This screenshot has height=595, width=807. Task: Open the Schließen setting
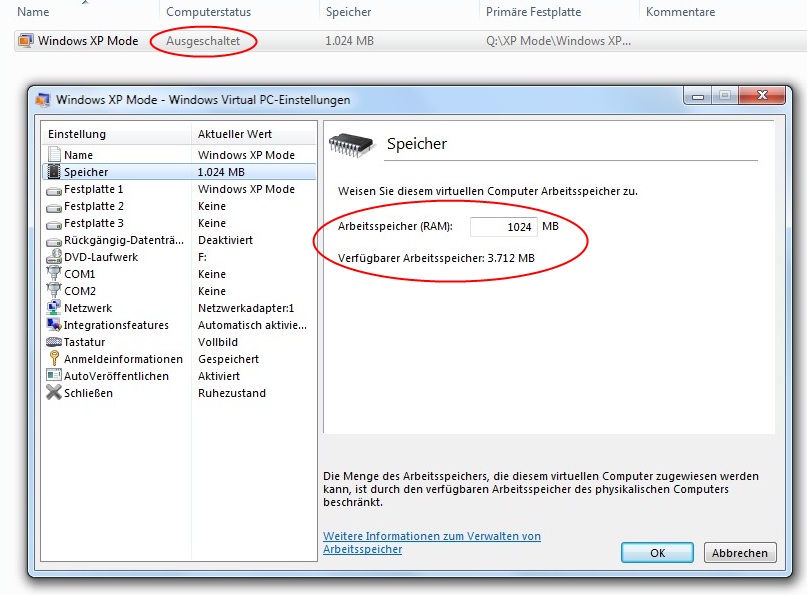coord(179,393)
